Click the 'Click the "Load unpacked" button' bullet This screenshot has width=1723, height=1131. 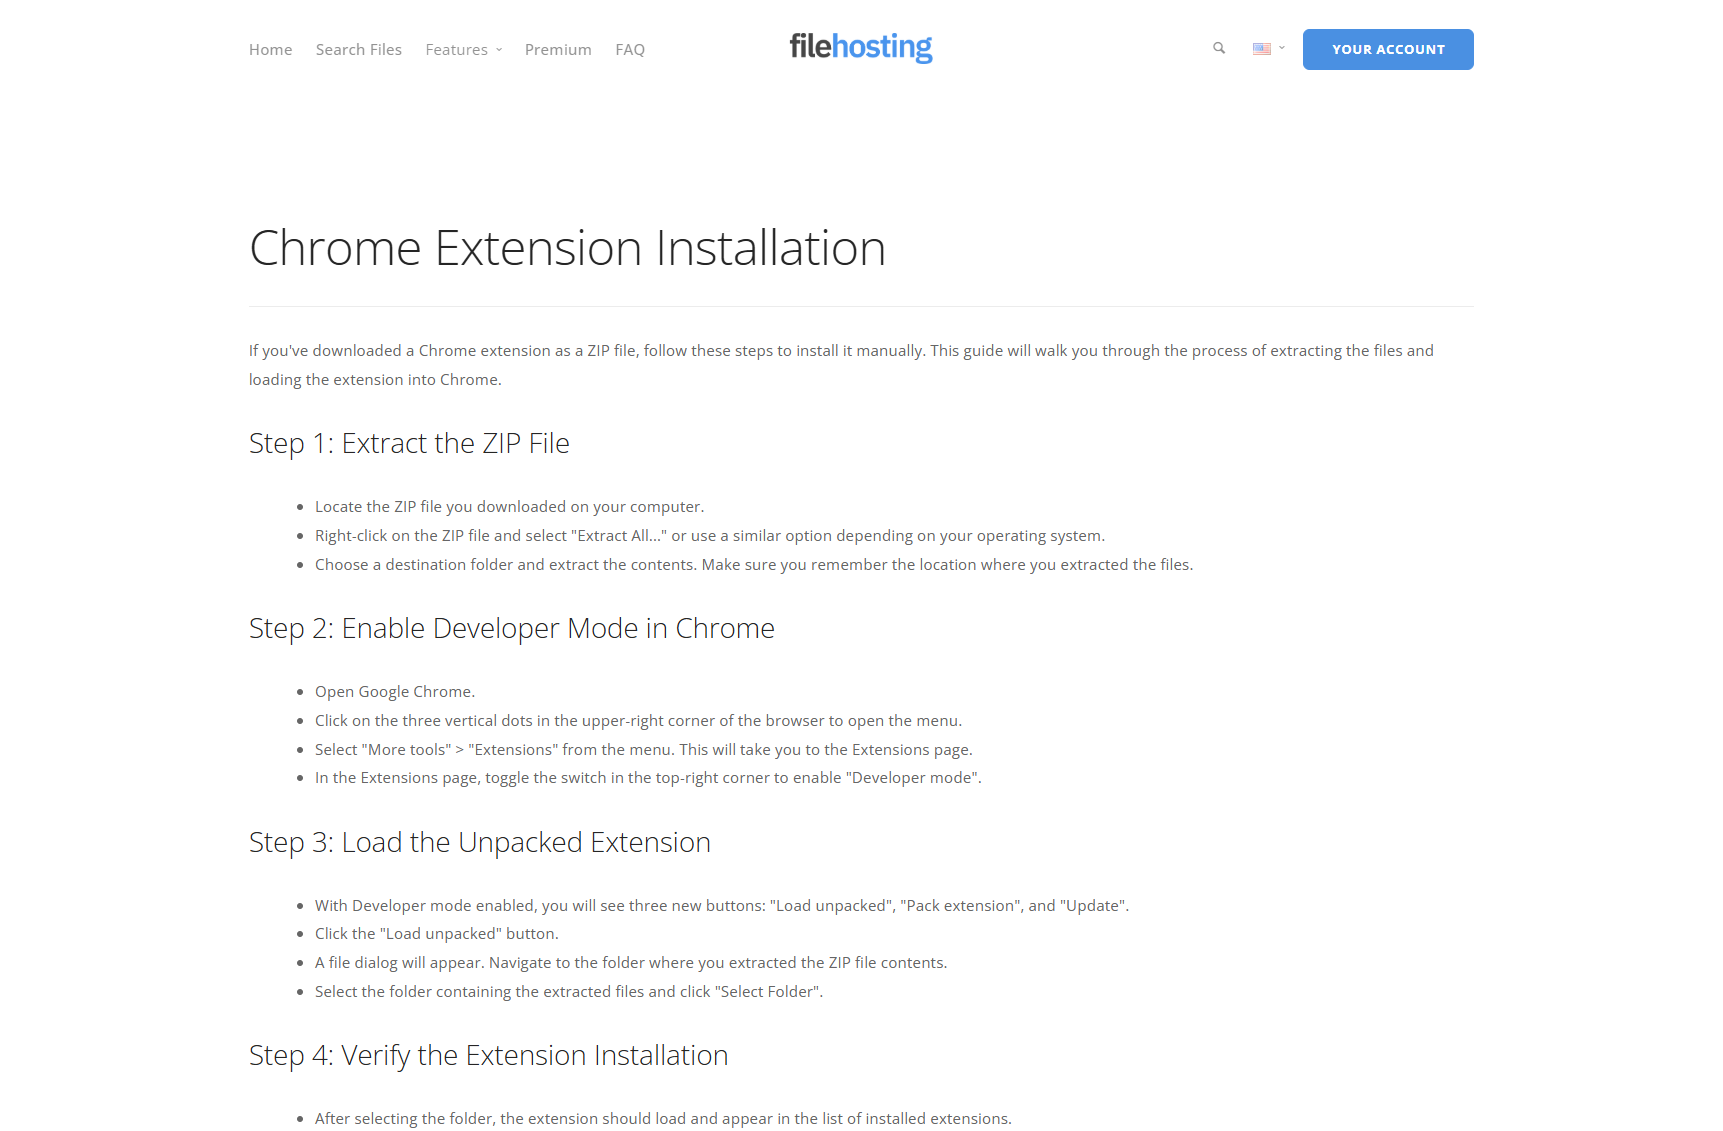[436, 934]
